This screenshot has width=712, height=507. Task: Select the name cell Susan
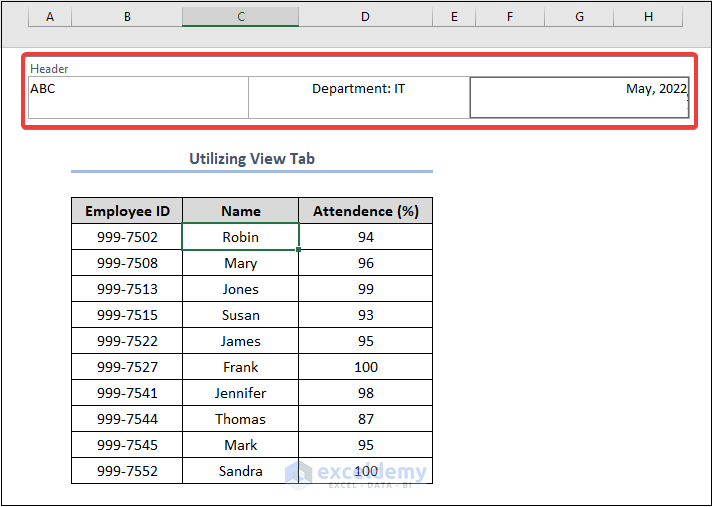tap(241, 315)
